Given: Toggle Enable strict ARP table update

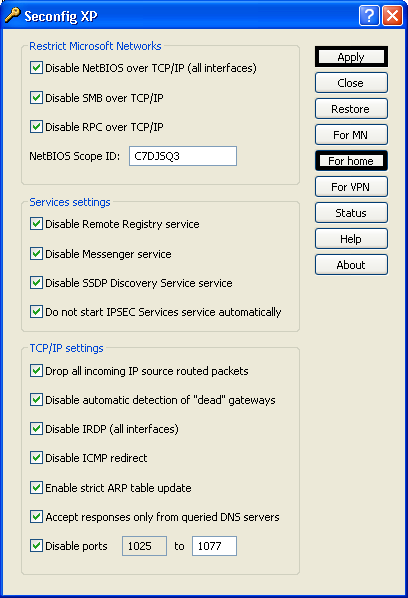Looking at the screenshot, I should click(x=36, y=487).
